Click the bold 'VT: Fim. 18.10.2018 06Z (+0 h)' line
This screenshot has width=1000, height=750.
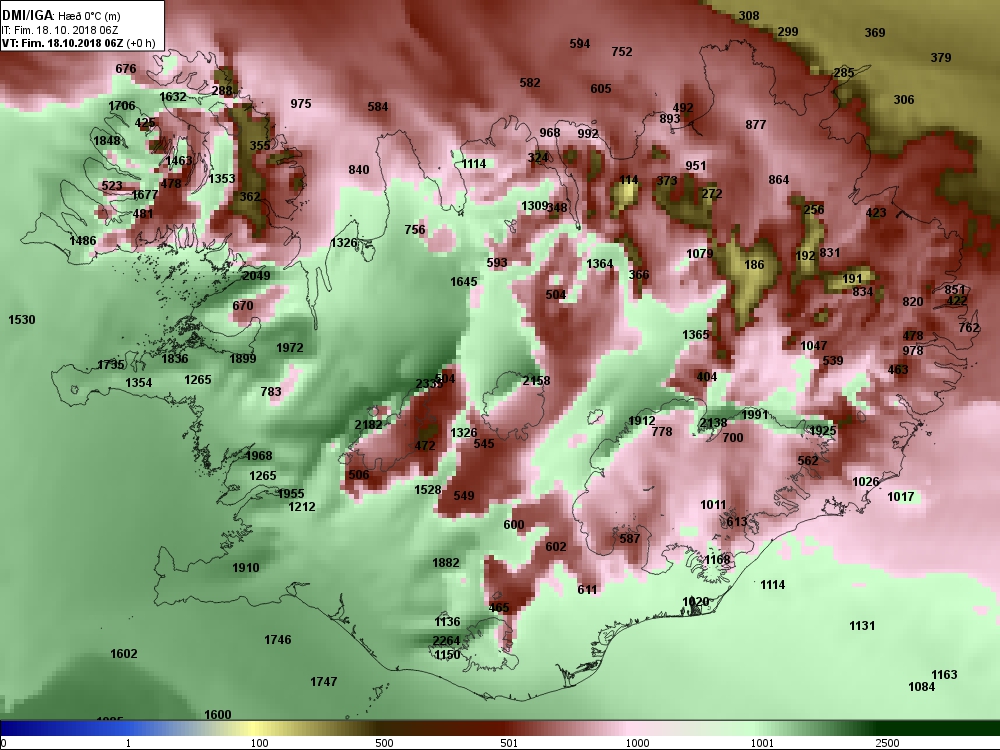[x=78, y=43]
